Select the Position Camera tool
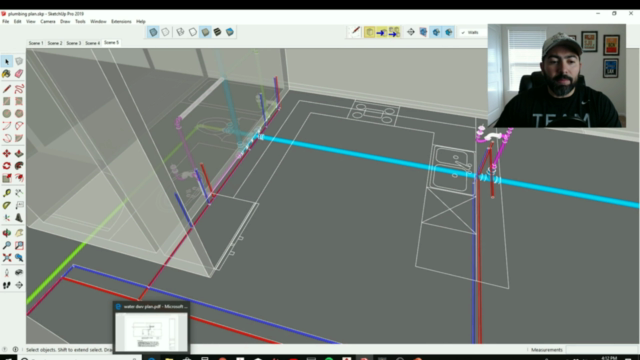The height and width of the screenshot is (360, 640). [x=7, y=273]
